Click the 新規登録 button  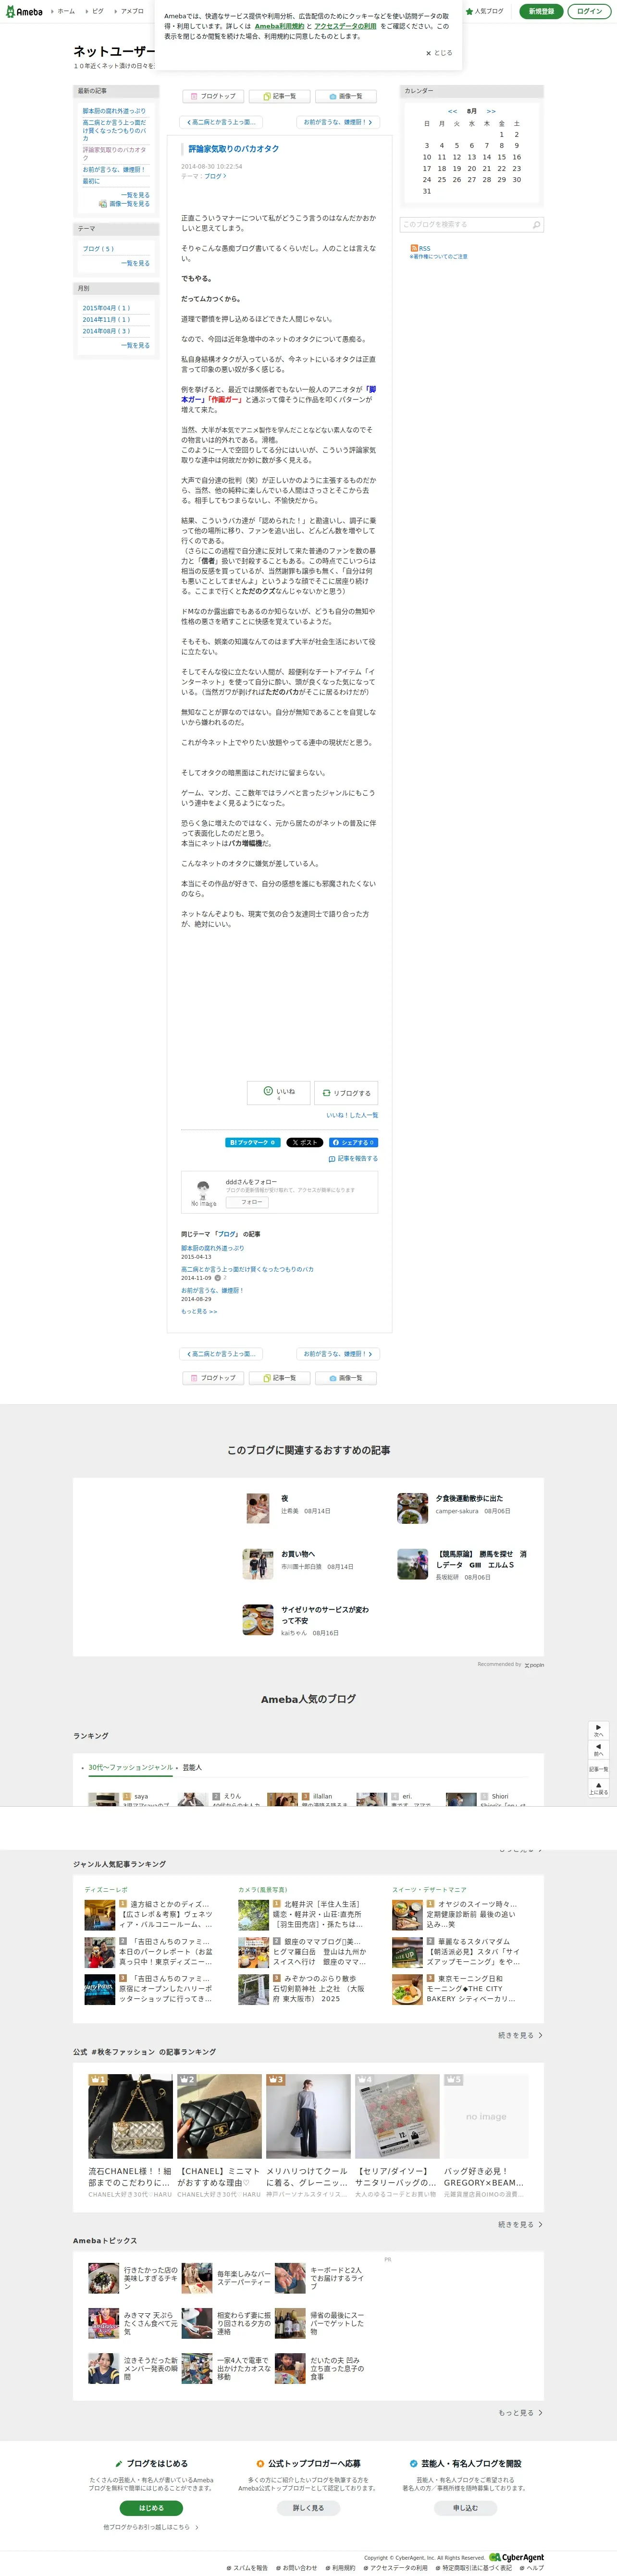541,11
